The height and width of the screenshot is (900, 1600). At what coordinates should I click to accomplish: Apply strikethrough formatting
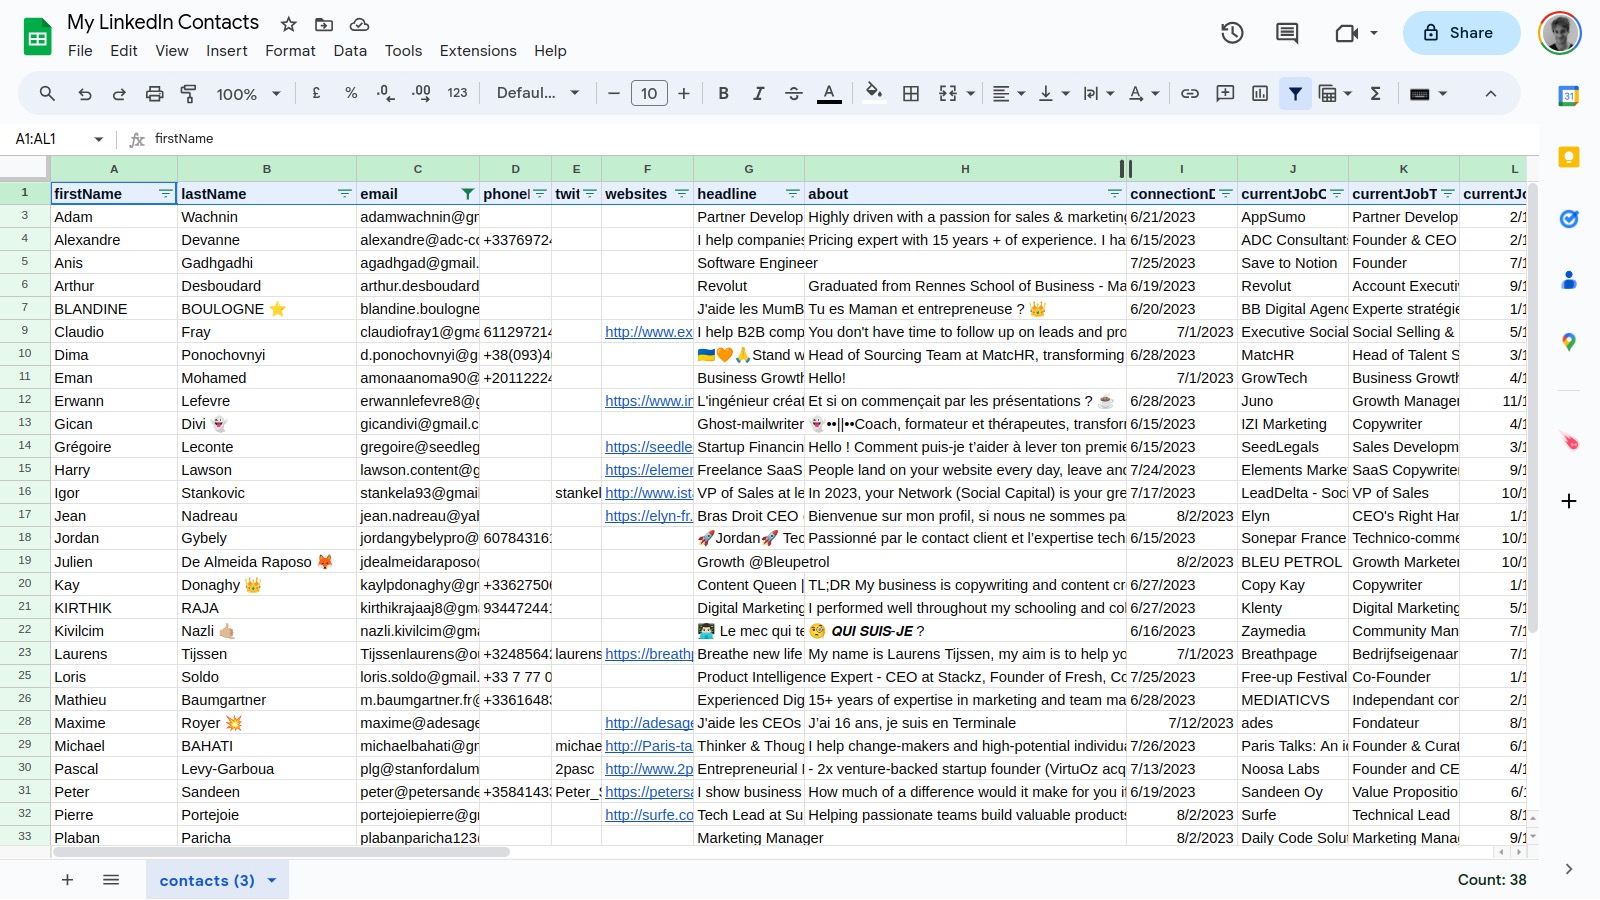794,93
